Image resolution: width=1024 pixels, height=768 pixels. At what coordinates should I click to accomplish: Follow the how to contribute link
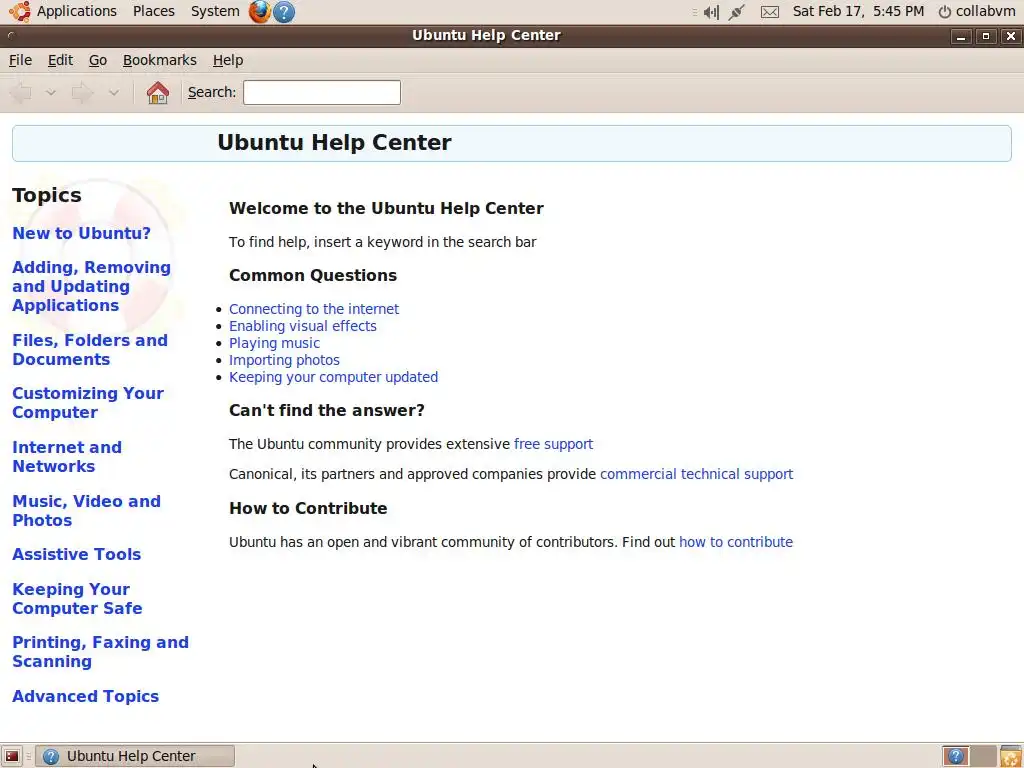(736, 542)
